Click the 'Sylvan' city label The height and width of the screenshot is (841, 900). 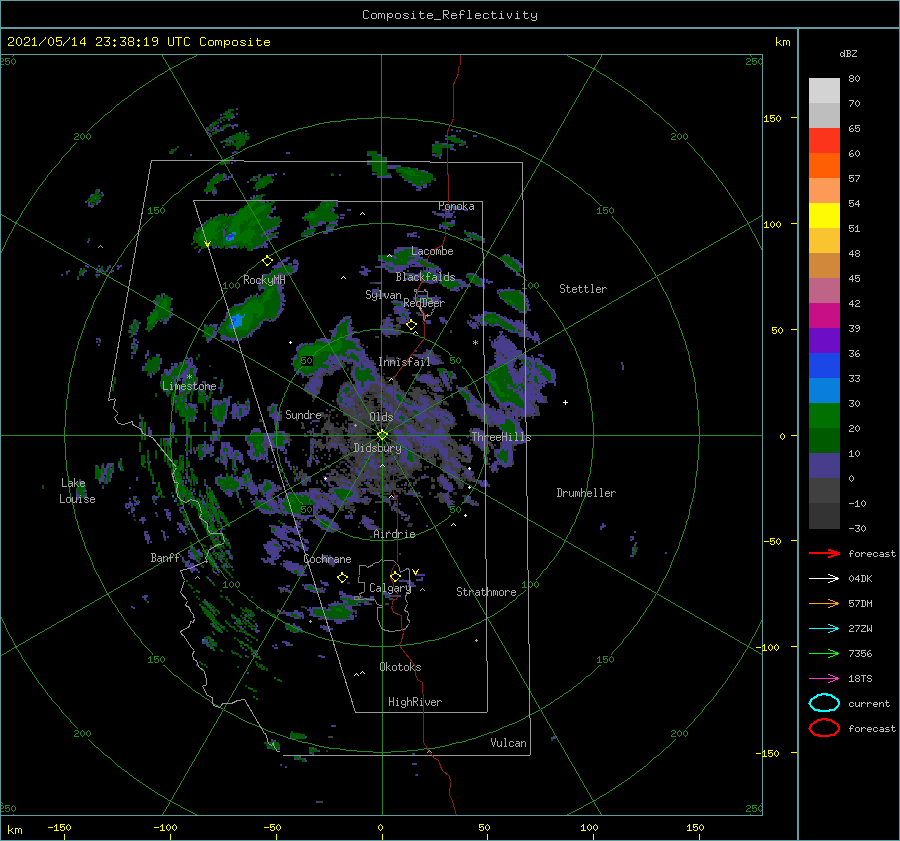coord(383,295)
